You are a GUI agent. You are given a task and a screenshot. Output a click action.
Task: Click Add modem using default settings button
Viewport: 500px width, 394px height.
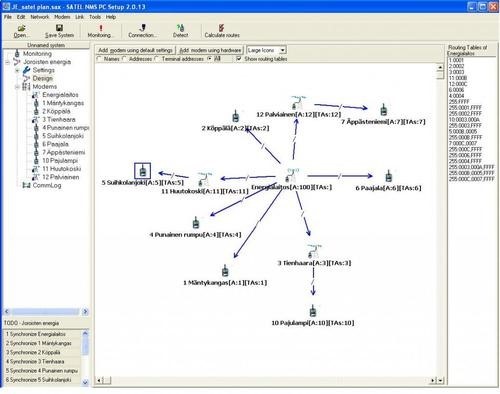[x=135, y=50]
